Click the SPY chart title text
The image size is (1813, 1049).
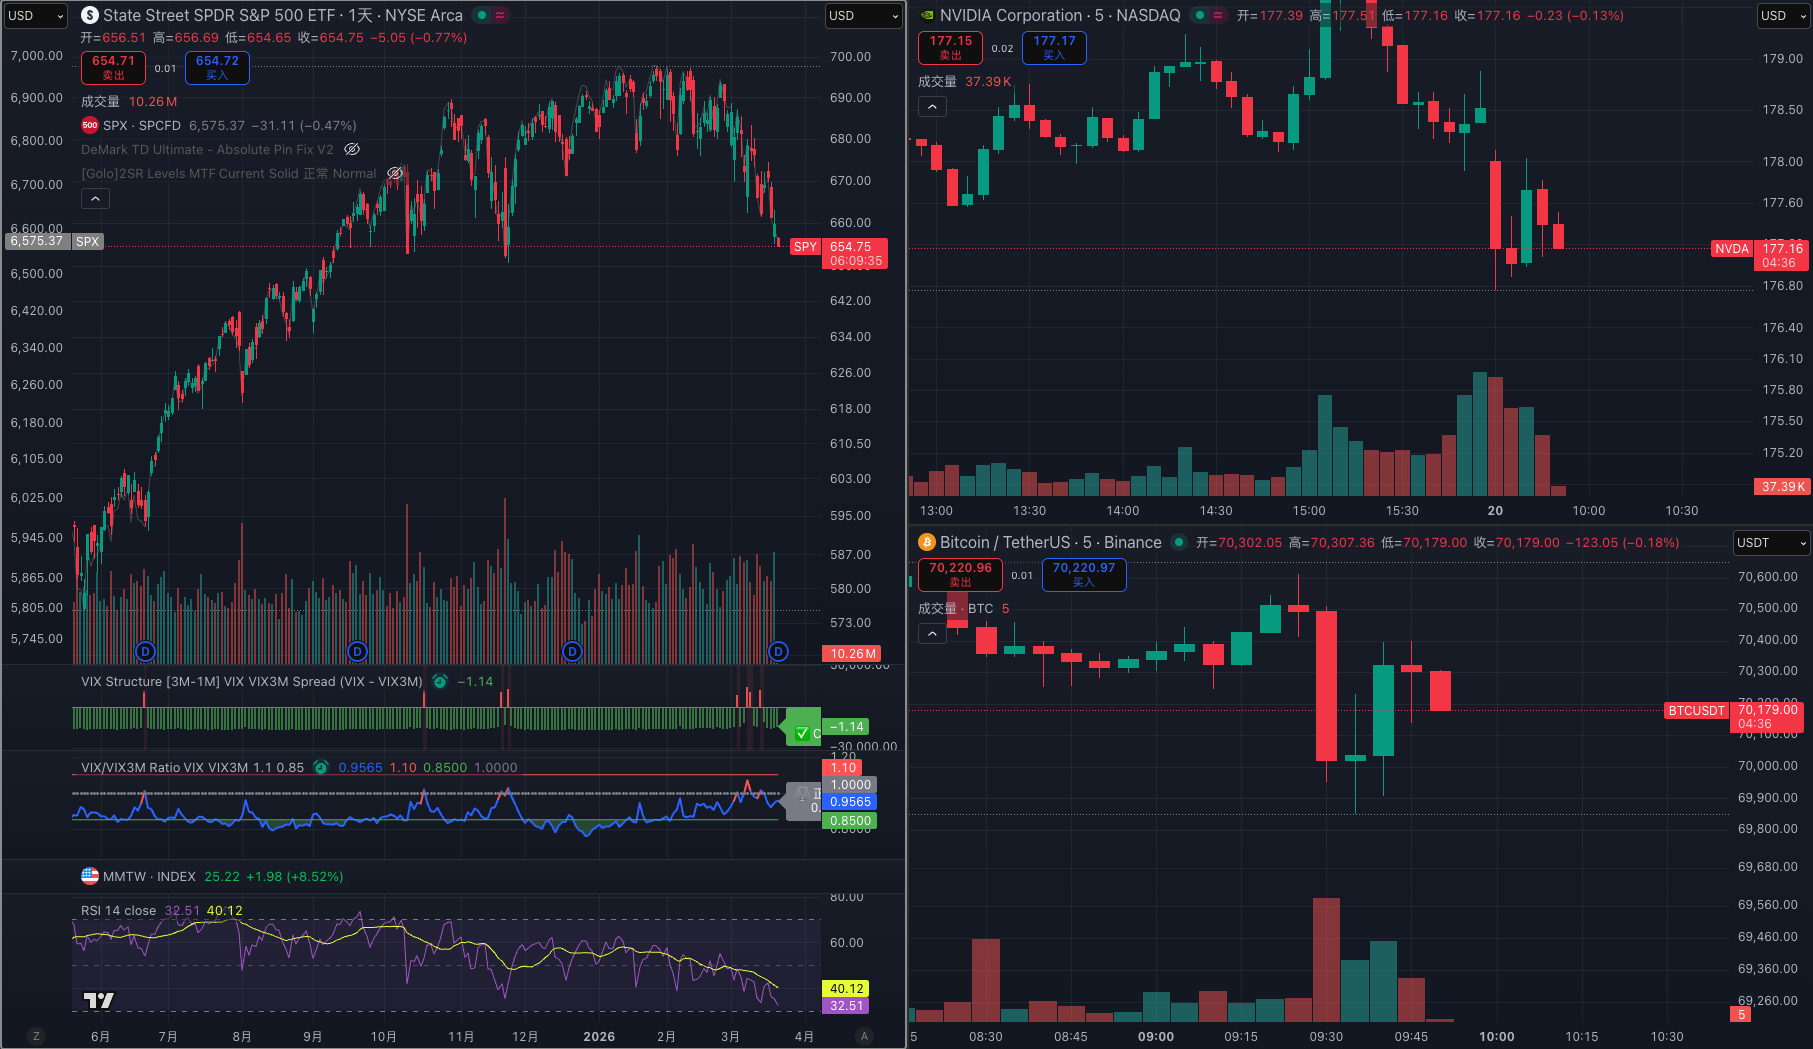pyautogui.click(x=283, y=15)
